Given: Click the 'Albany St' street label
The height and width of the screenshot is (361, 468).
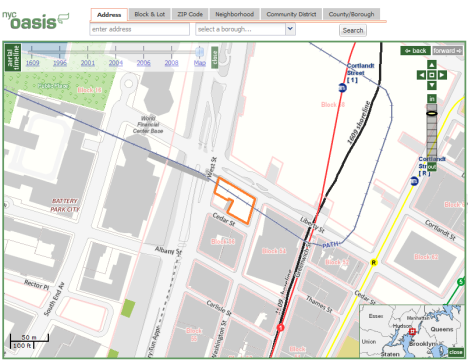Looking at the screenshot, I should coord(168,250).
